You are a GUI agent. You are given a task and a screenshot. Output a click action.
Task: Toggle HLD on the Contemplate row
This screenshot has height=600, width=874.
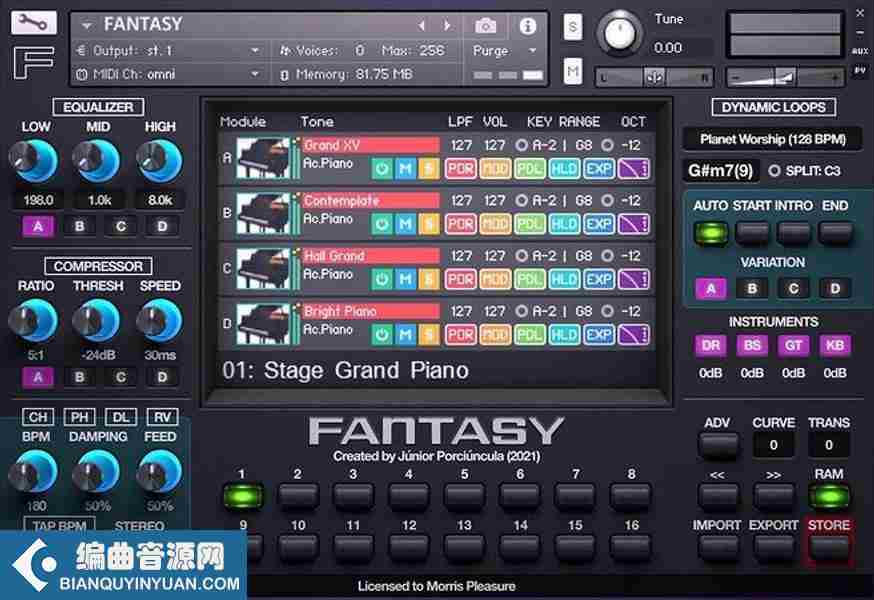click(564, 224)
